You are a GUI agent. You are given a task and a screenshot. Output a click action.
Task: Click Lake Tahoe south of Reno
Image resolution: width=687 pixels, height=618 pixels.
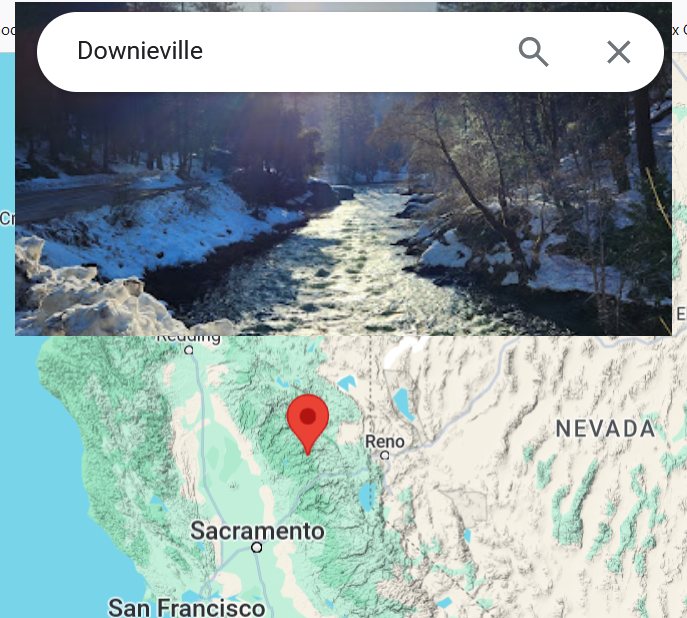[x=367, y=497]
